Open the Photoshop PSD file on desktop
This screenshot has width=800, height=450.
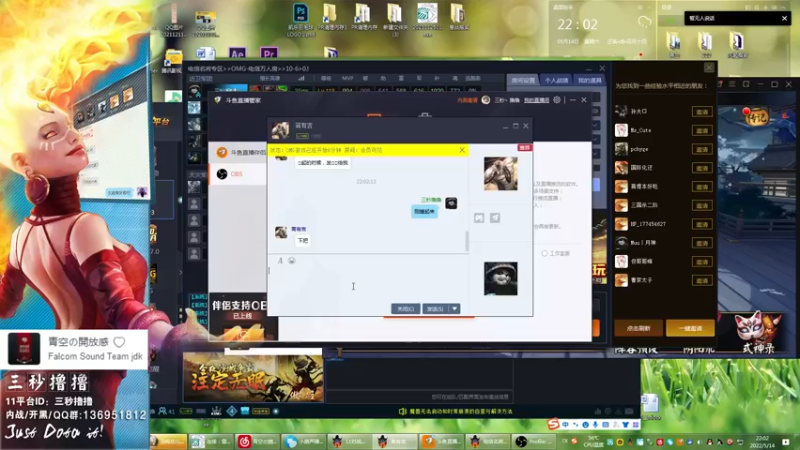click(x=301, y=19)
